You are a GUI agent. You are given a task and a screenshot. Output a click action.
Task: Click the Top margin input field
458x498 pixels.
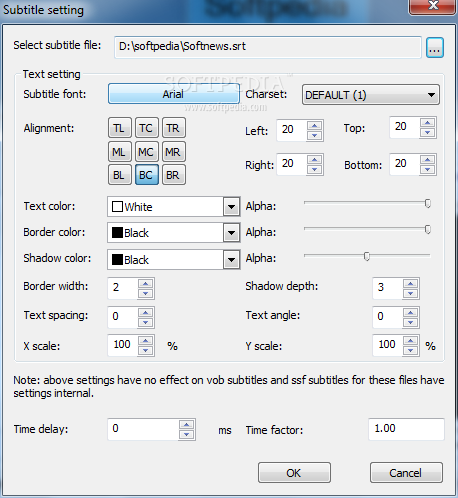[x=405, y=127]
